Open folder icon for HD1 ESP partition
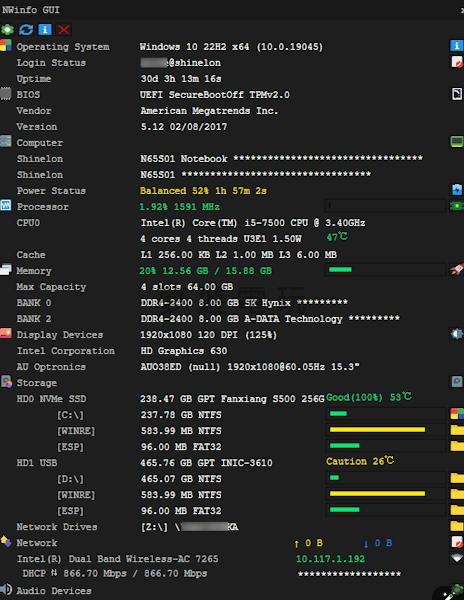Screen dimensions: 464x600 pyautogui.click(x=457, y=510)
